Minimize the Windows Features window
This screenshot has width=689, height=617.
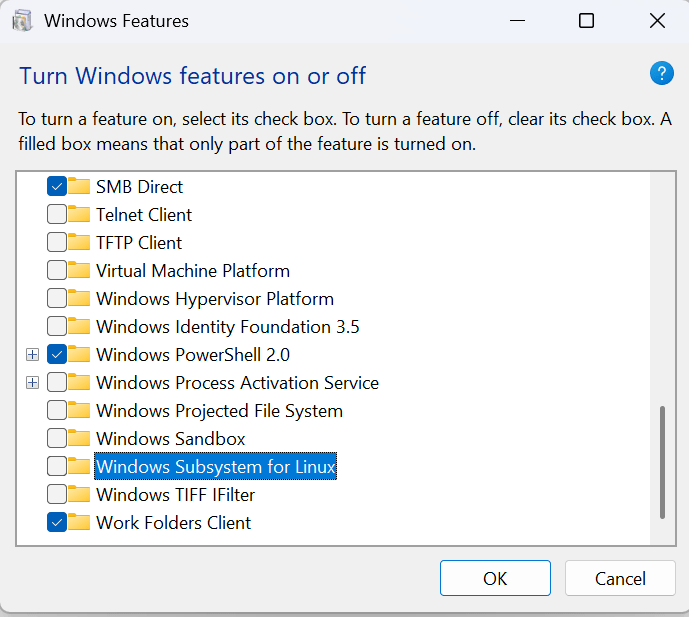pyautogui.click(x=517, y=21)
